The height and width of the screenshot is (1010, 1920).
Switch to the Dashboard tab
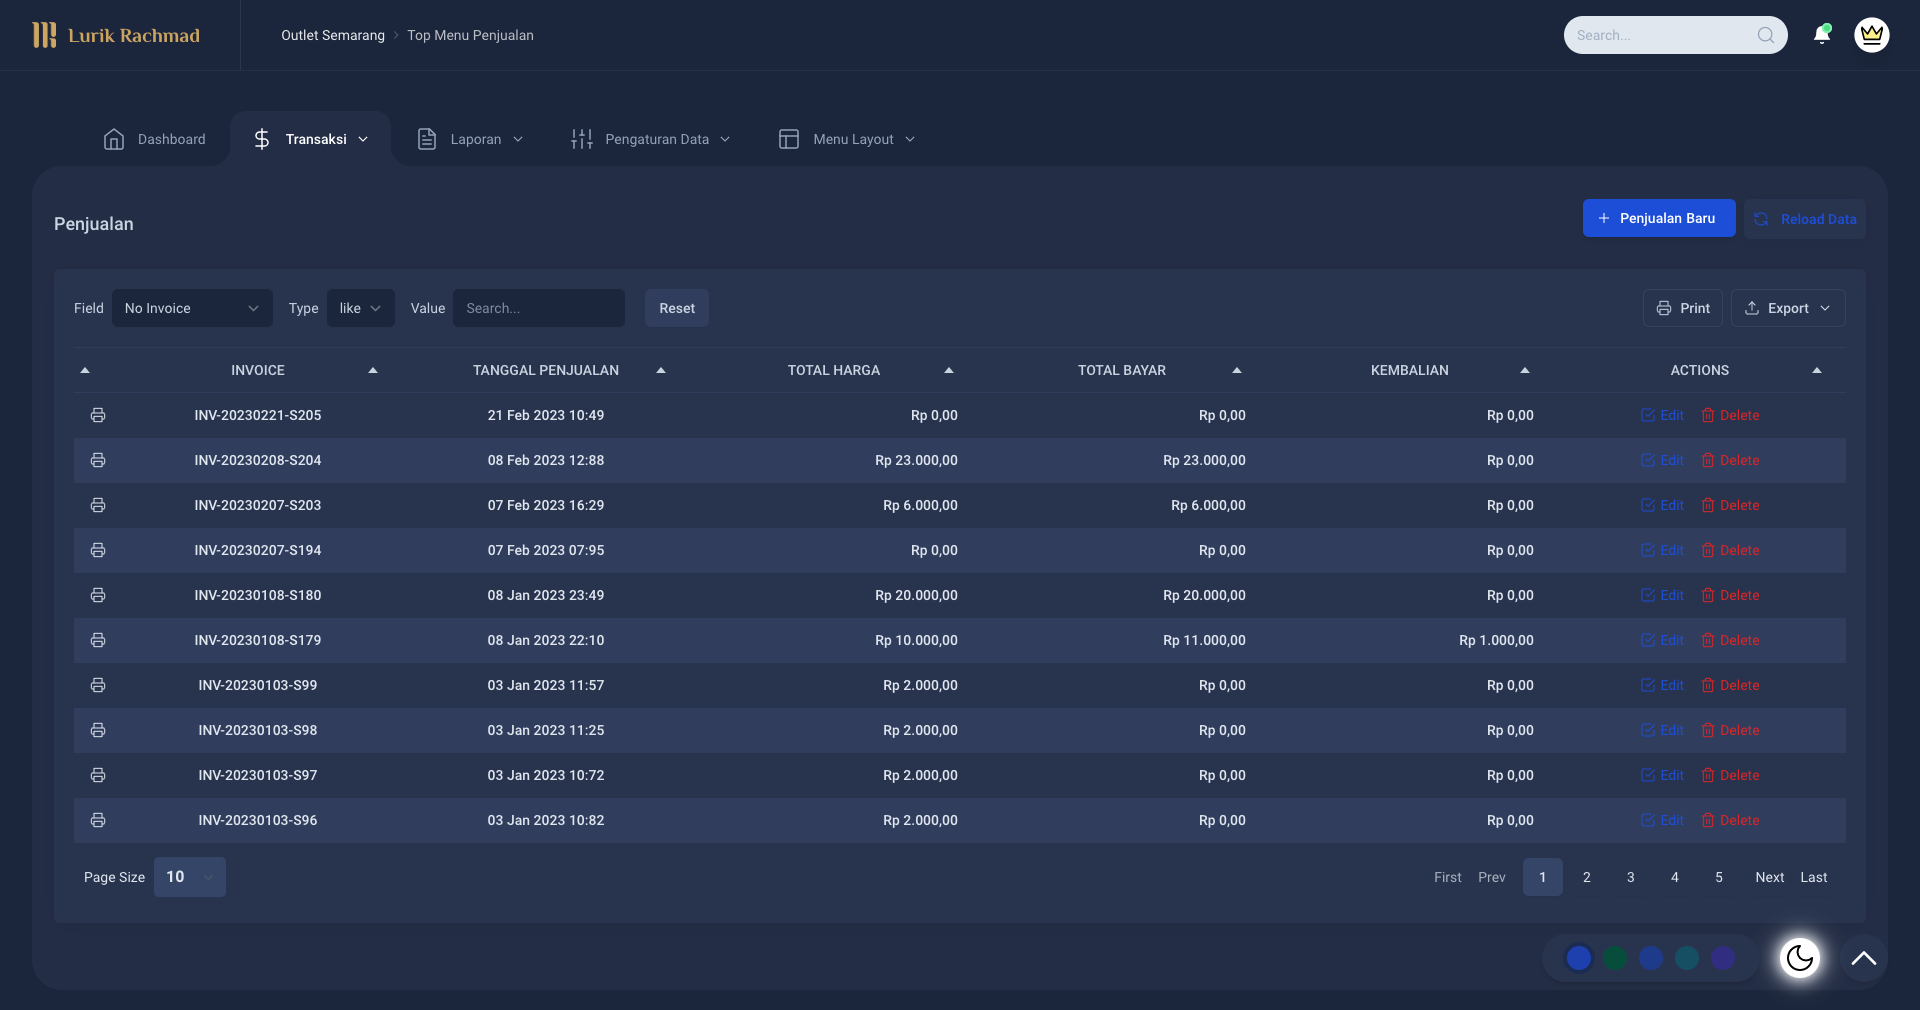[155, 139]
